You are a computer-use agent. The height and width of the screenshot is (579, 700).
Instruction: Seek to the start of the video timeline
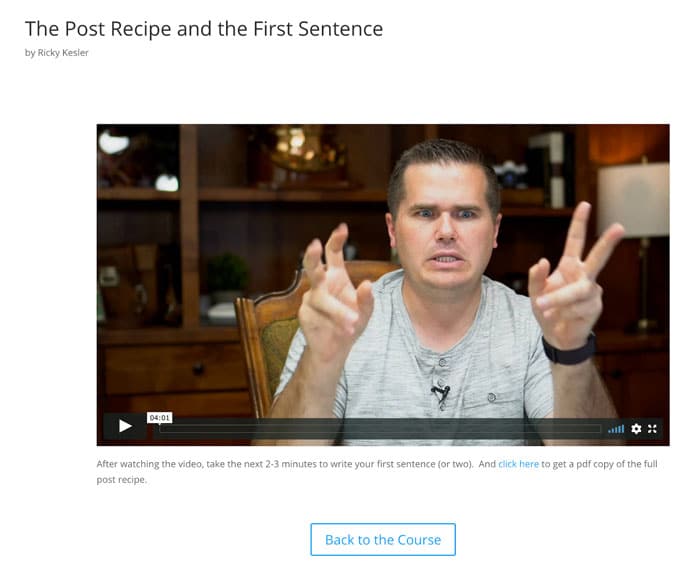tap(162, 429)
